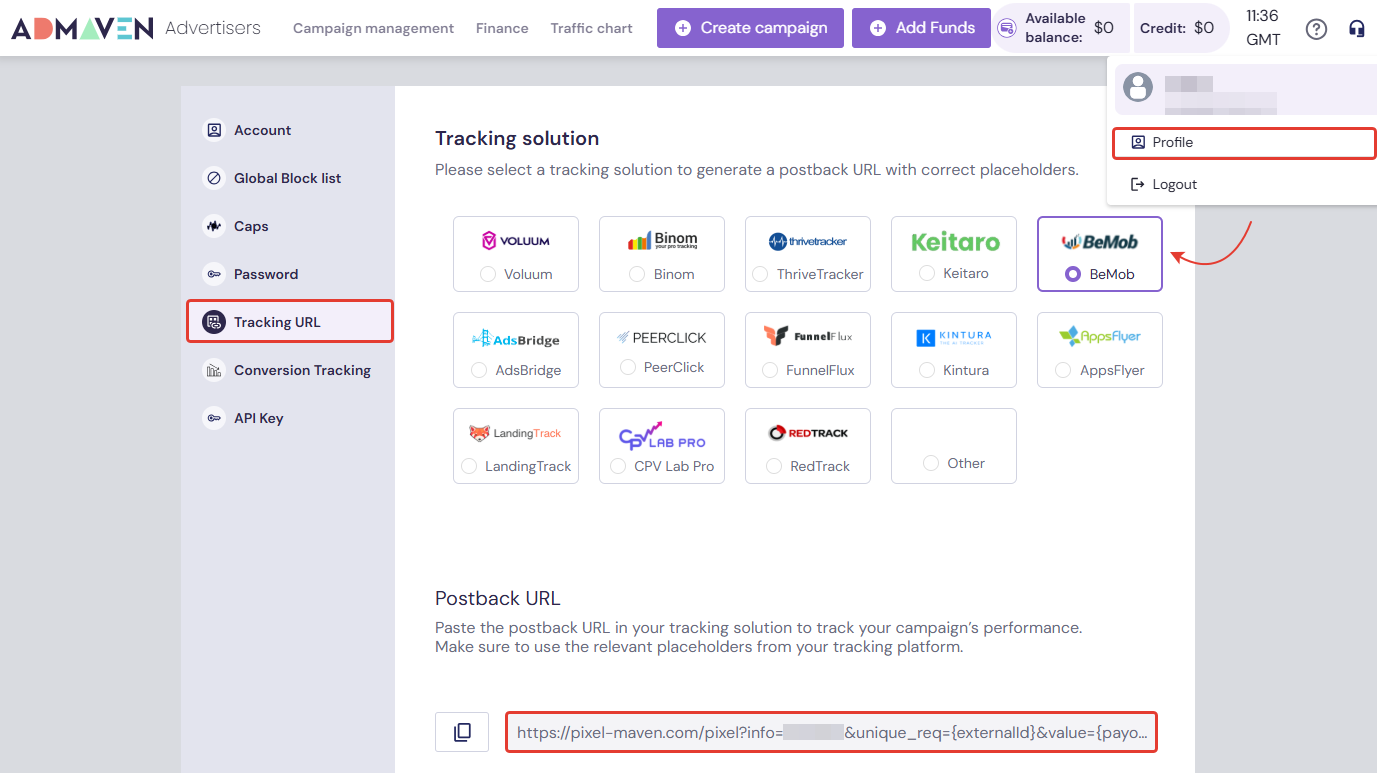Viewport: 1377px width, 773px height.
Task: Click the Advertisers label in header
Action: [213, 28]
